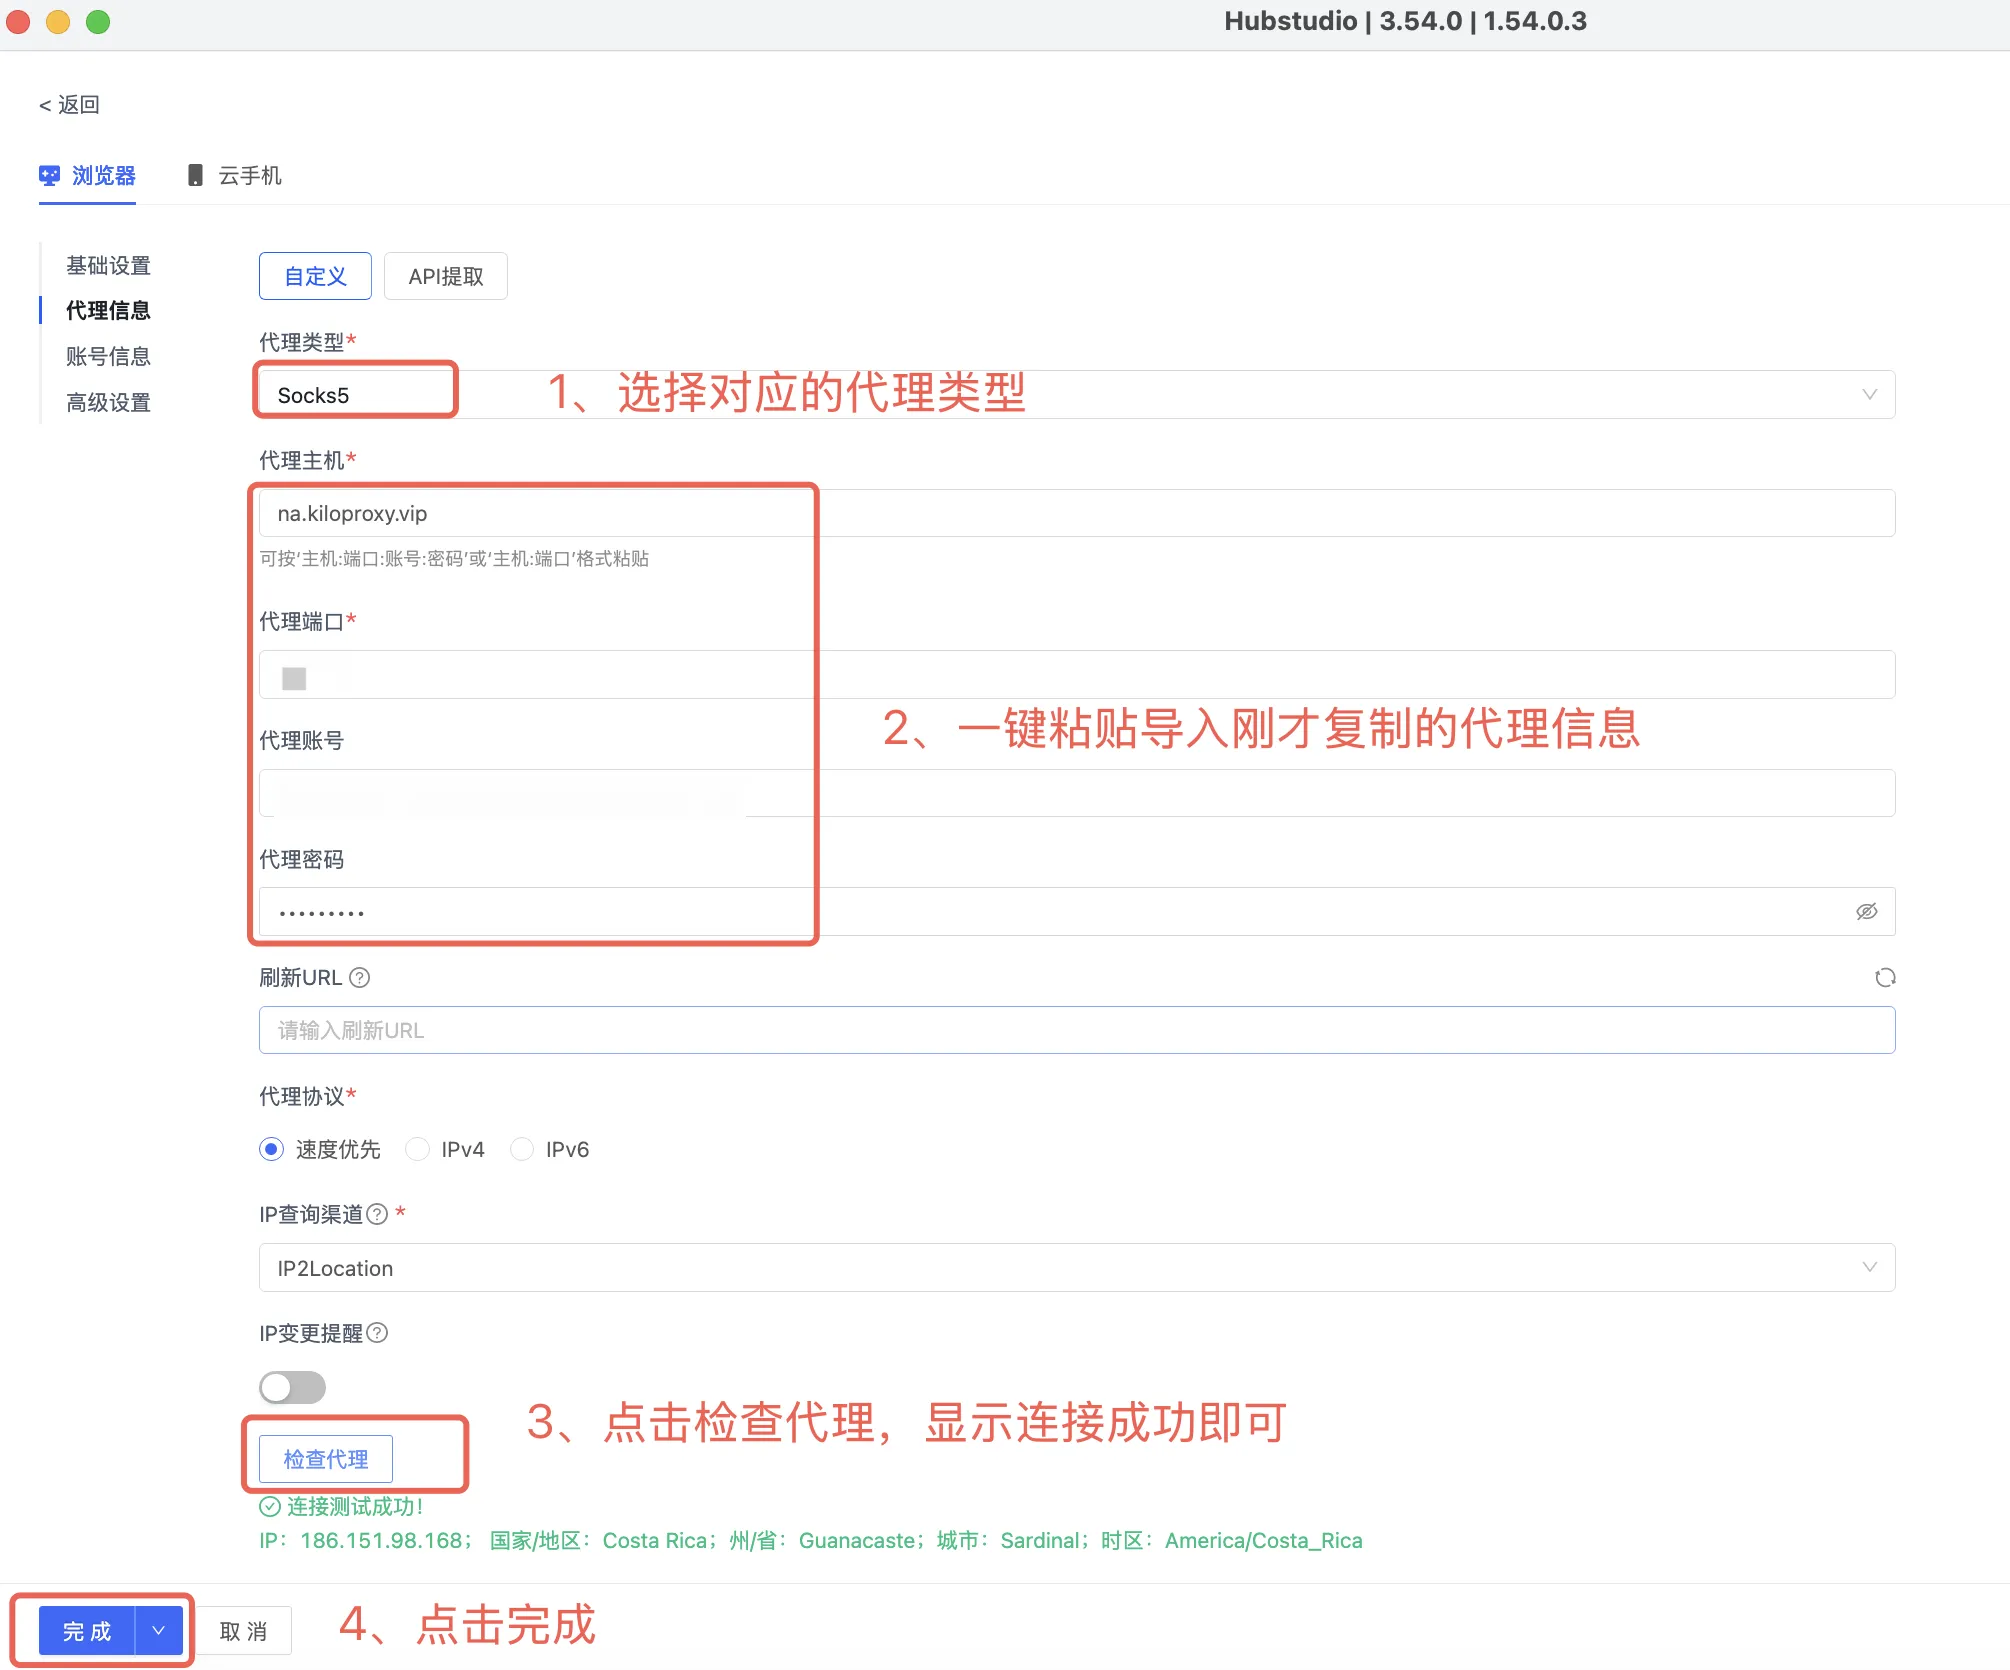Click 取消 button
This screenshot has width=2010, height=1670.
tap(244, 1631)
